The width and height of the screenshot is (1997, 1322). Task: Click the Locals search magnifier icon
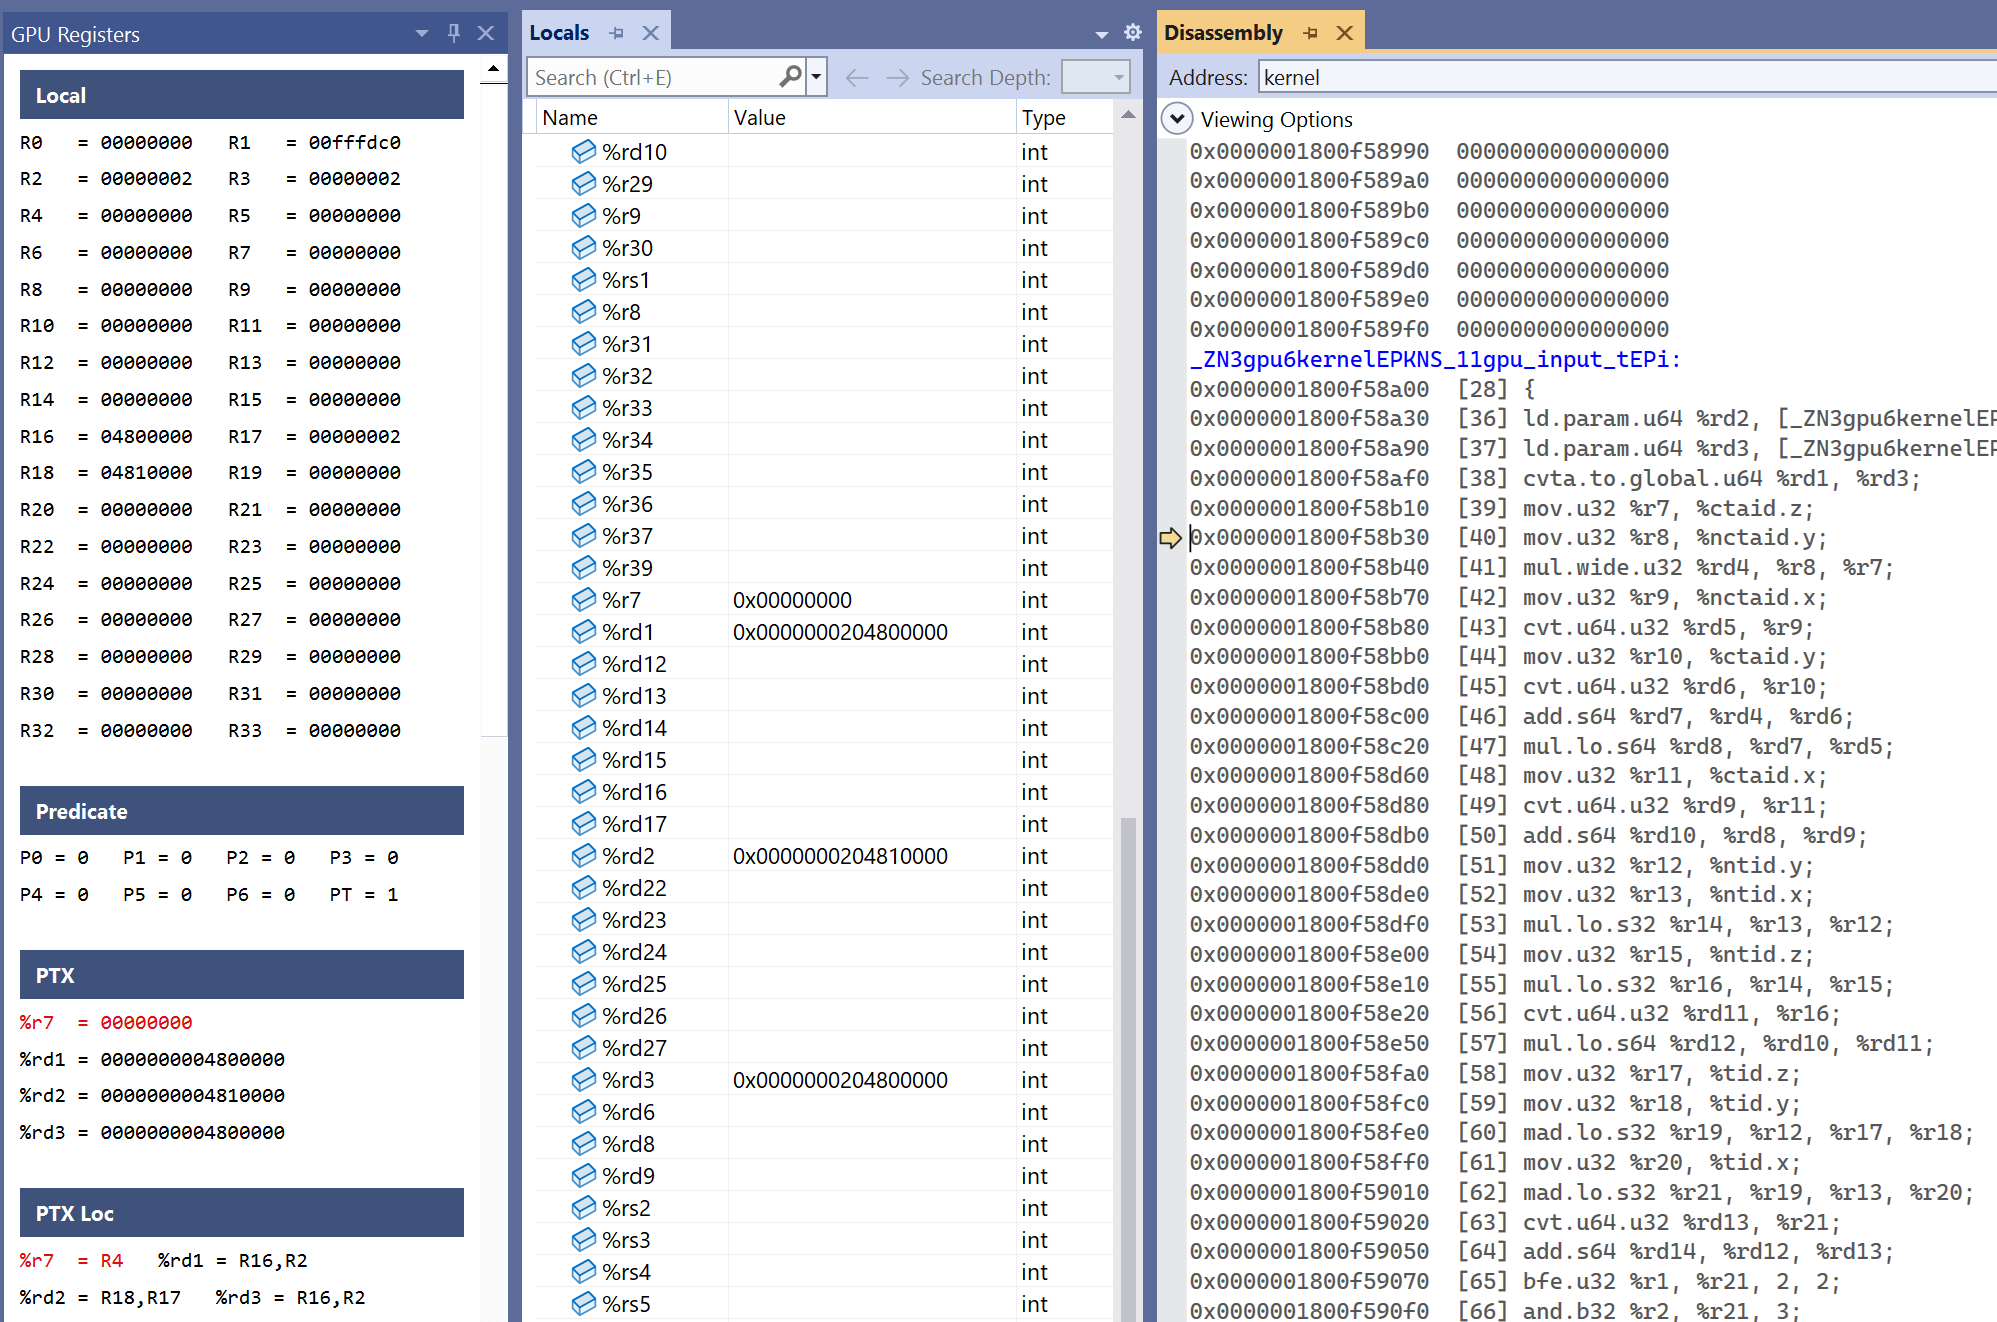pyautogui.click(x=790, y=76)
